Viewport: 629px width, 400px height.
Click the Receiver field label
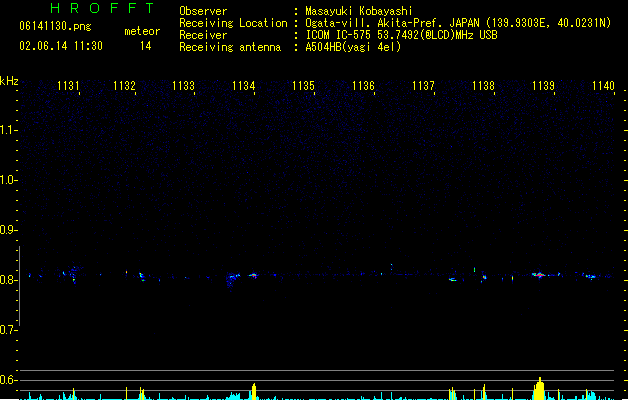[x=203, y=35]
